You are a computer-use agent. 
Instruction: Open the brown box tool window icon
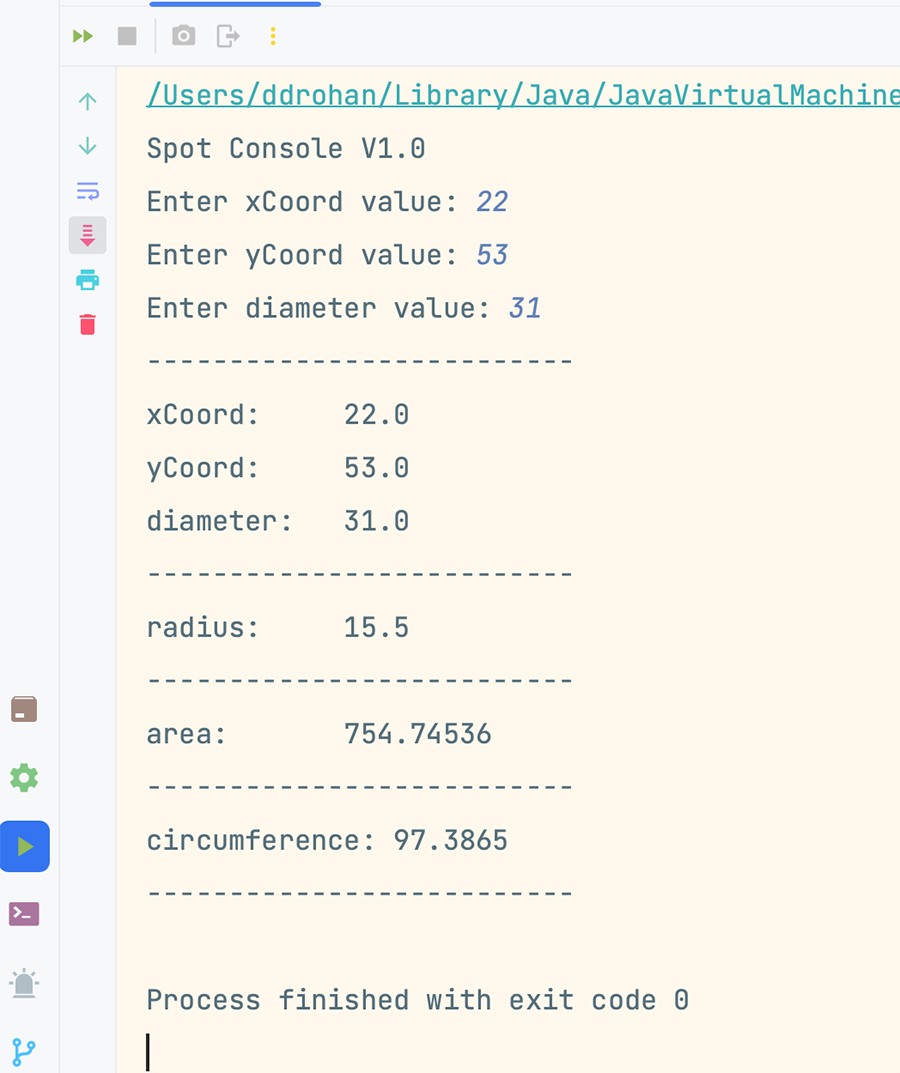[x=24, y=709]
